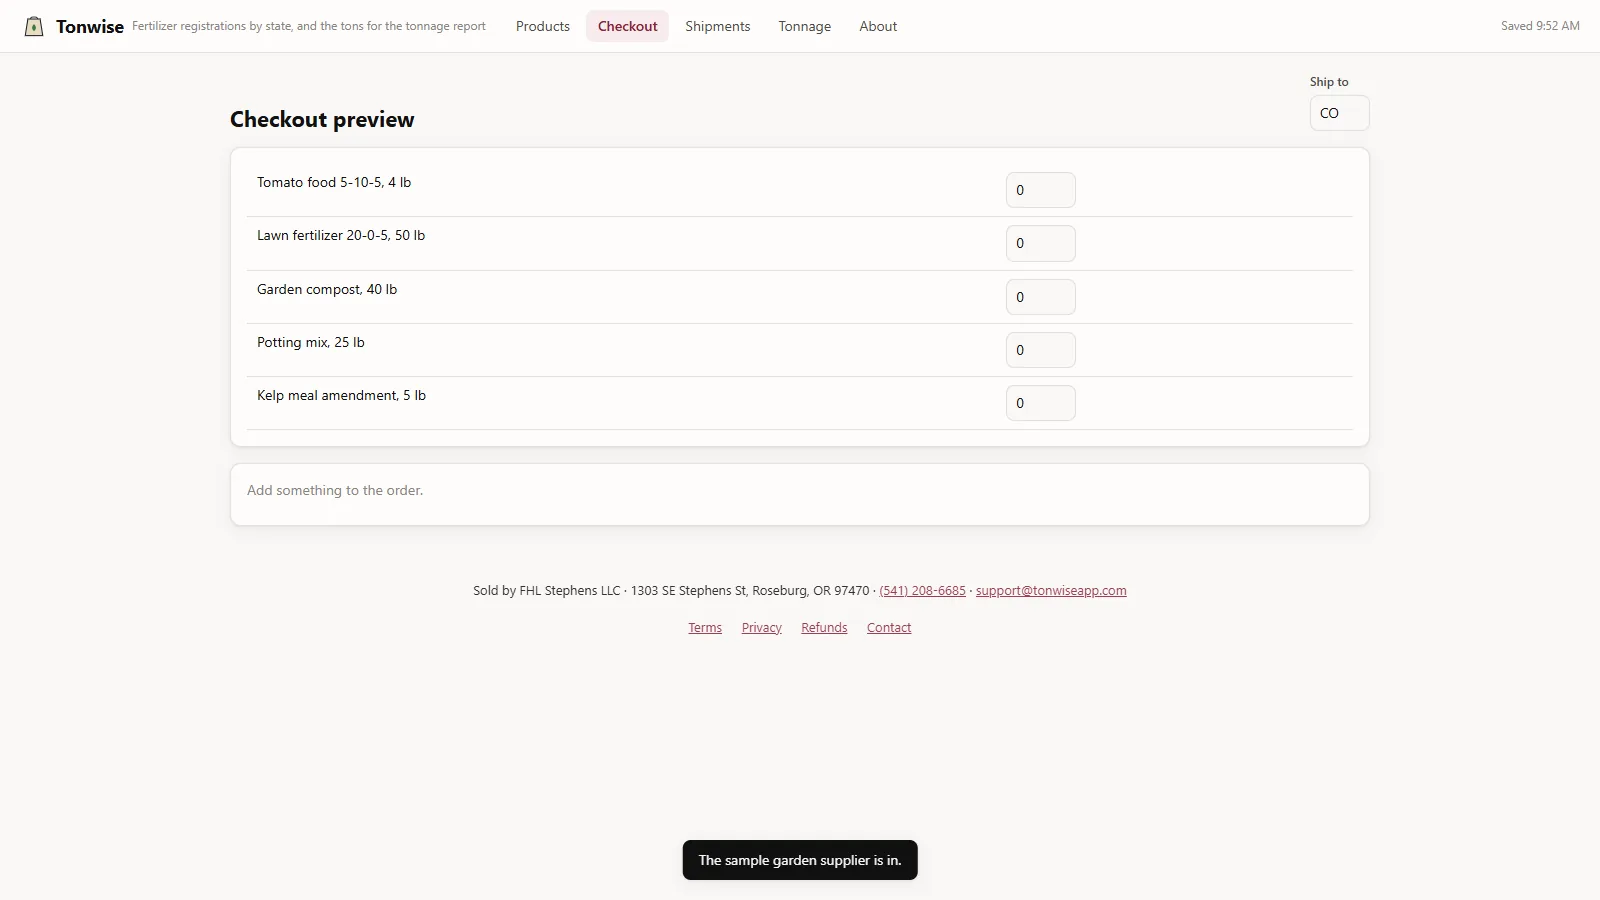Click the 'Add something to the order.' message
1600x900 pixels.
click(335, 490)
